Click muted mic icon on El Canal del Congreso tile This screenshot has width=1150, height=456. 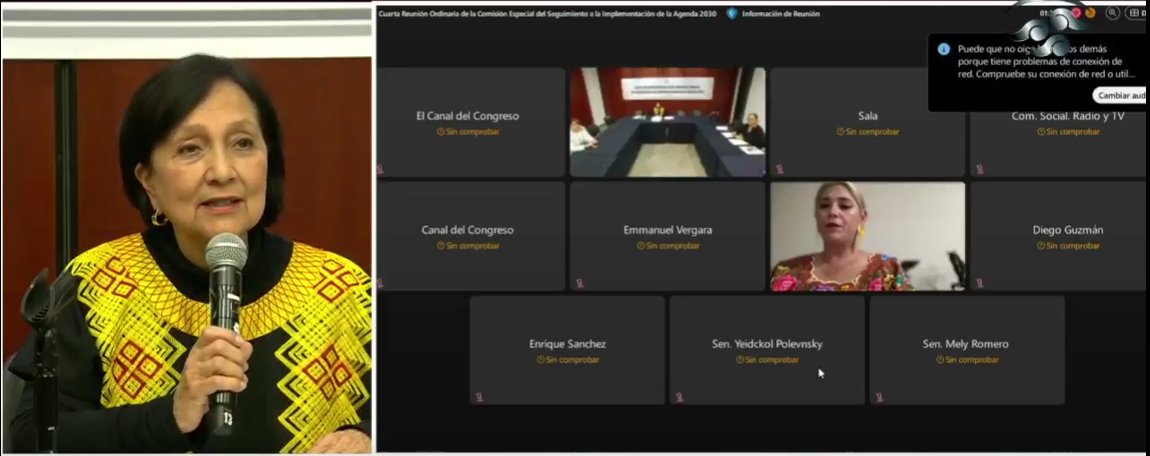380,169
